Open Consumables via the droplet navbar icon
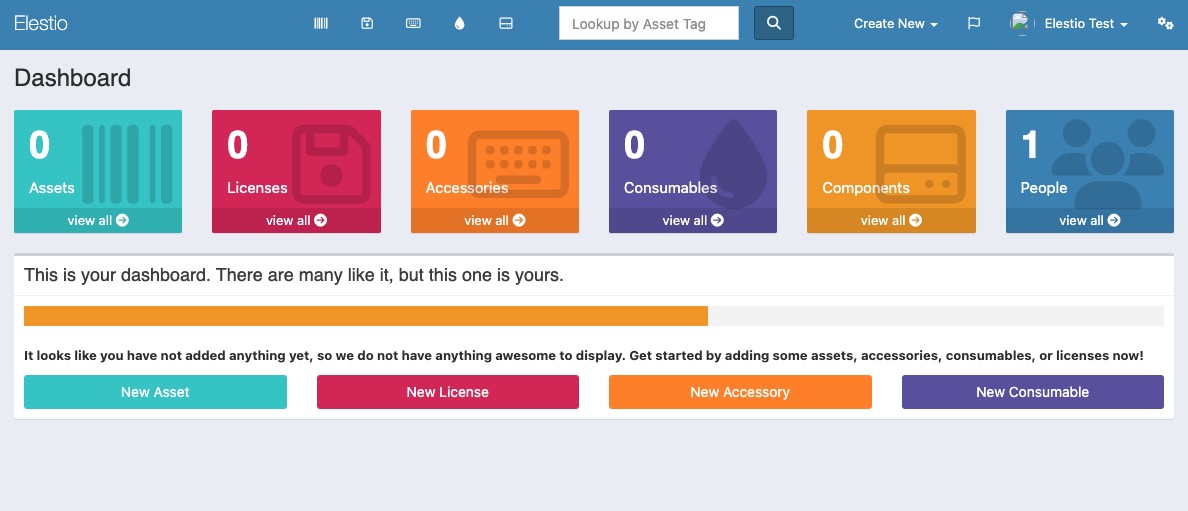The width and height of the screenshot is (1188, 511). pos(459,23)
